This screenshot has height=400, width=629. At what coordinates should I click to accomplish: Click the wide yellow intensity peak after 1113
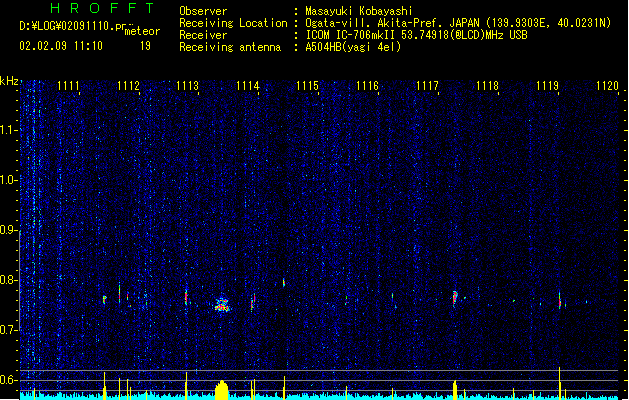tap(222, 390)
